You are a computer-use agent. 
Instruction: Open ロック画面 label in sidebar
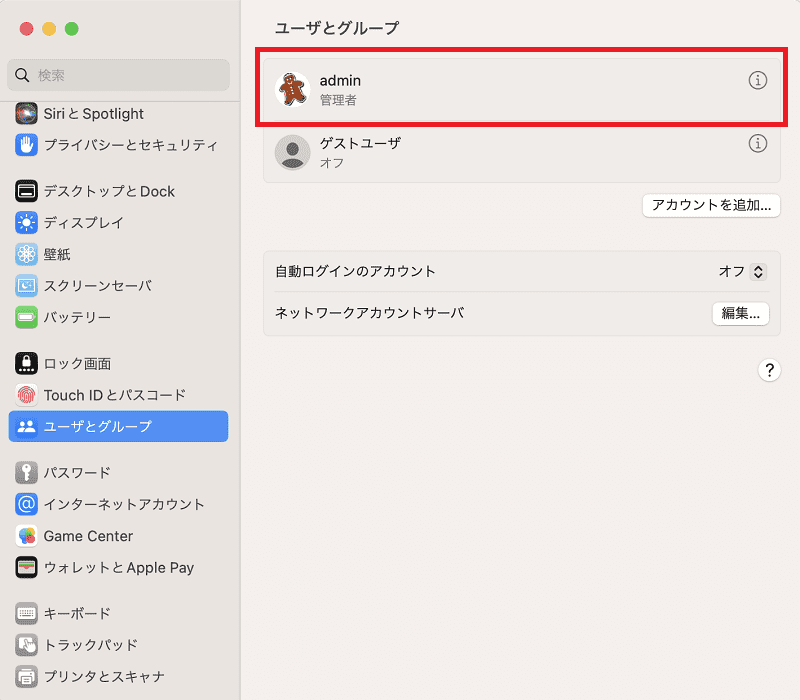tap(78, 363)
